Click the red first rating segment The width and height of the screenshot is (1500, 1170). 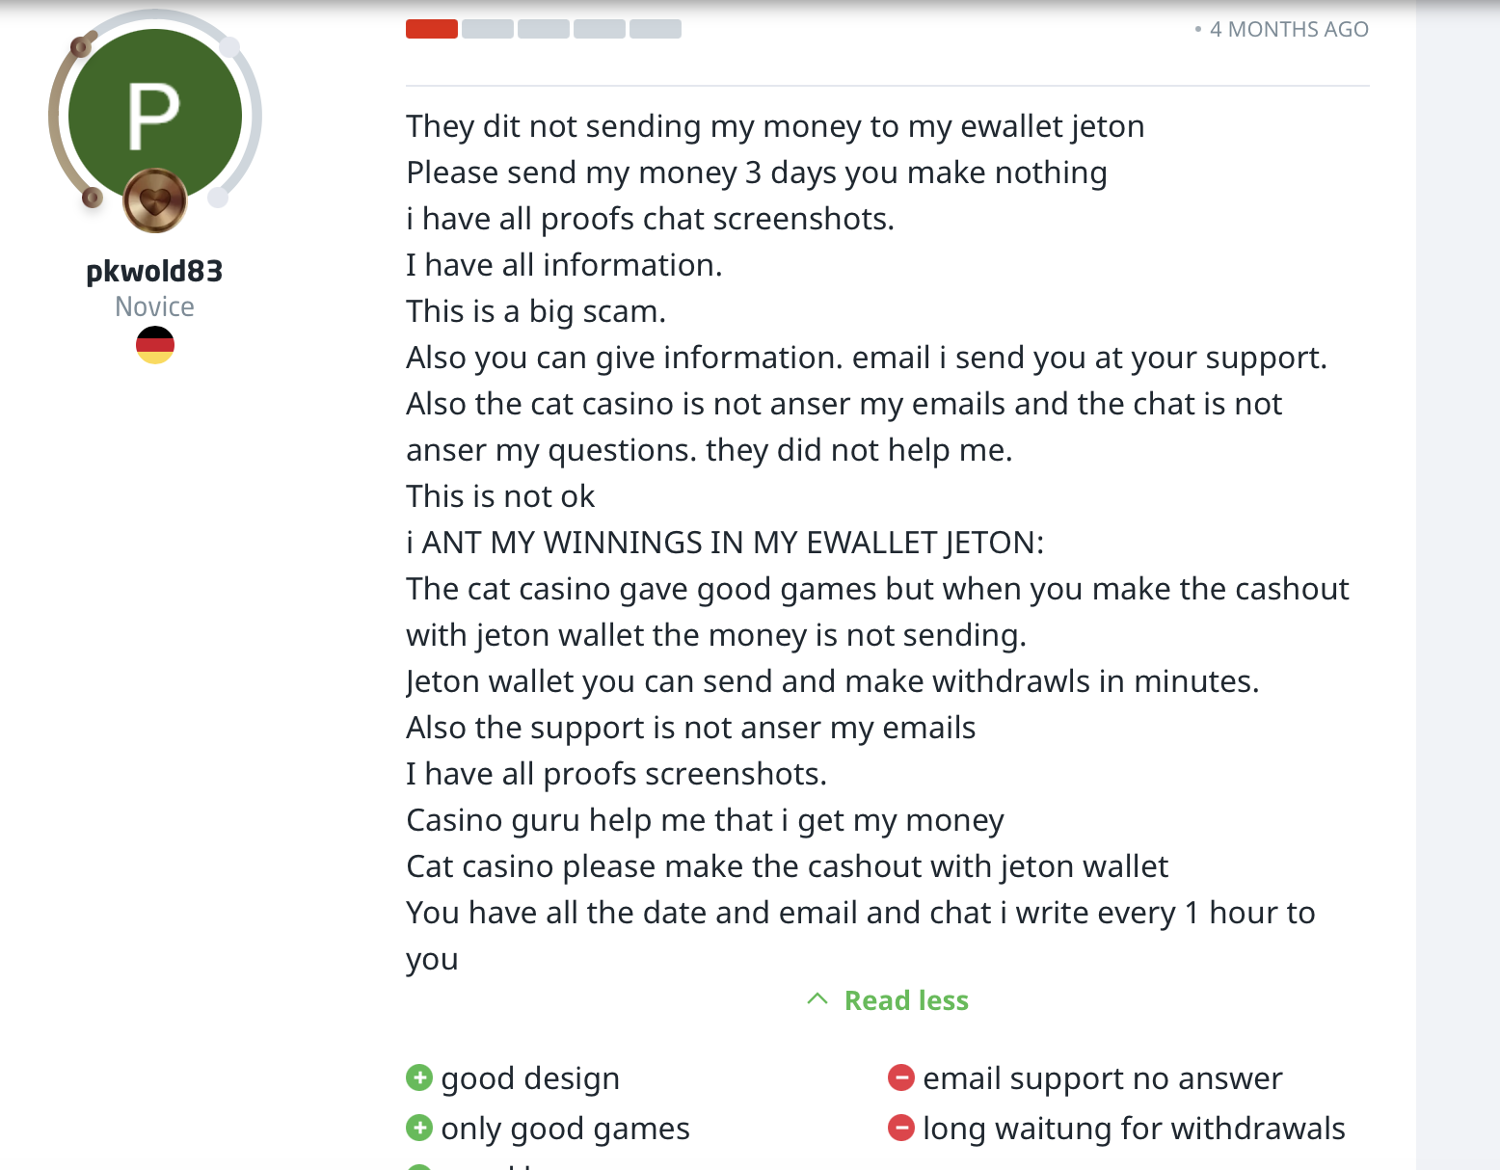coord(432,29)
